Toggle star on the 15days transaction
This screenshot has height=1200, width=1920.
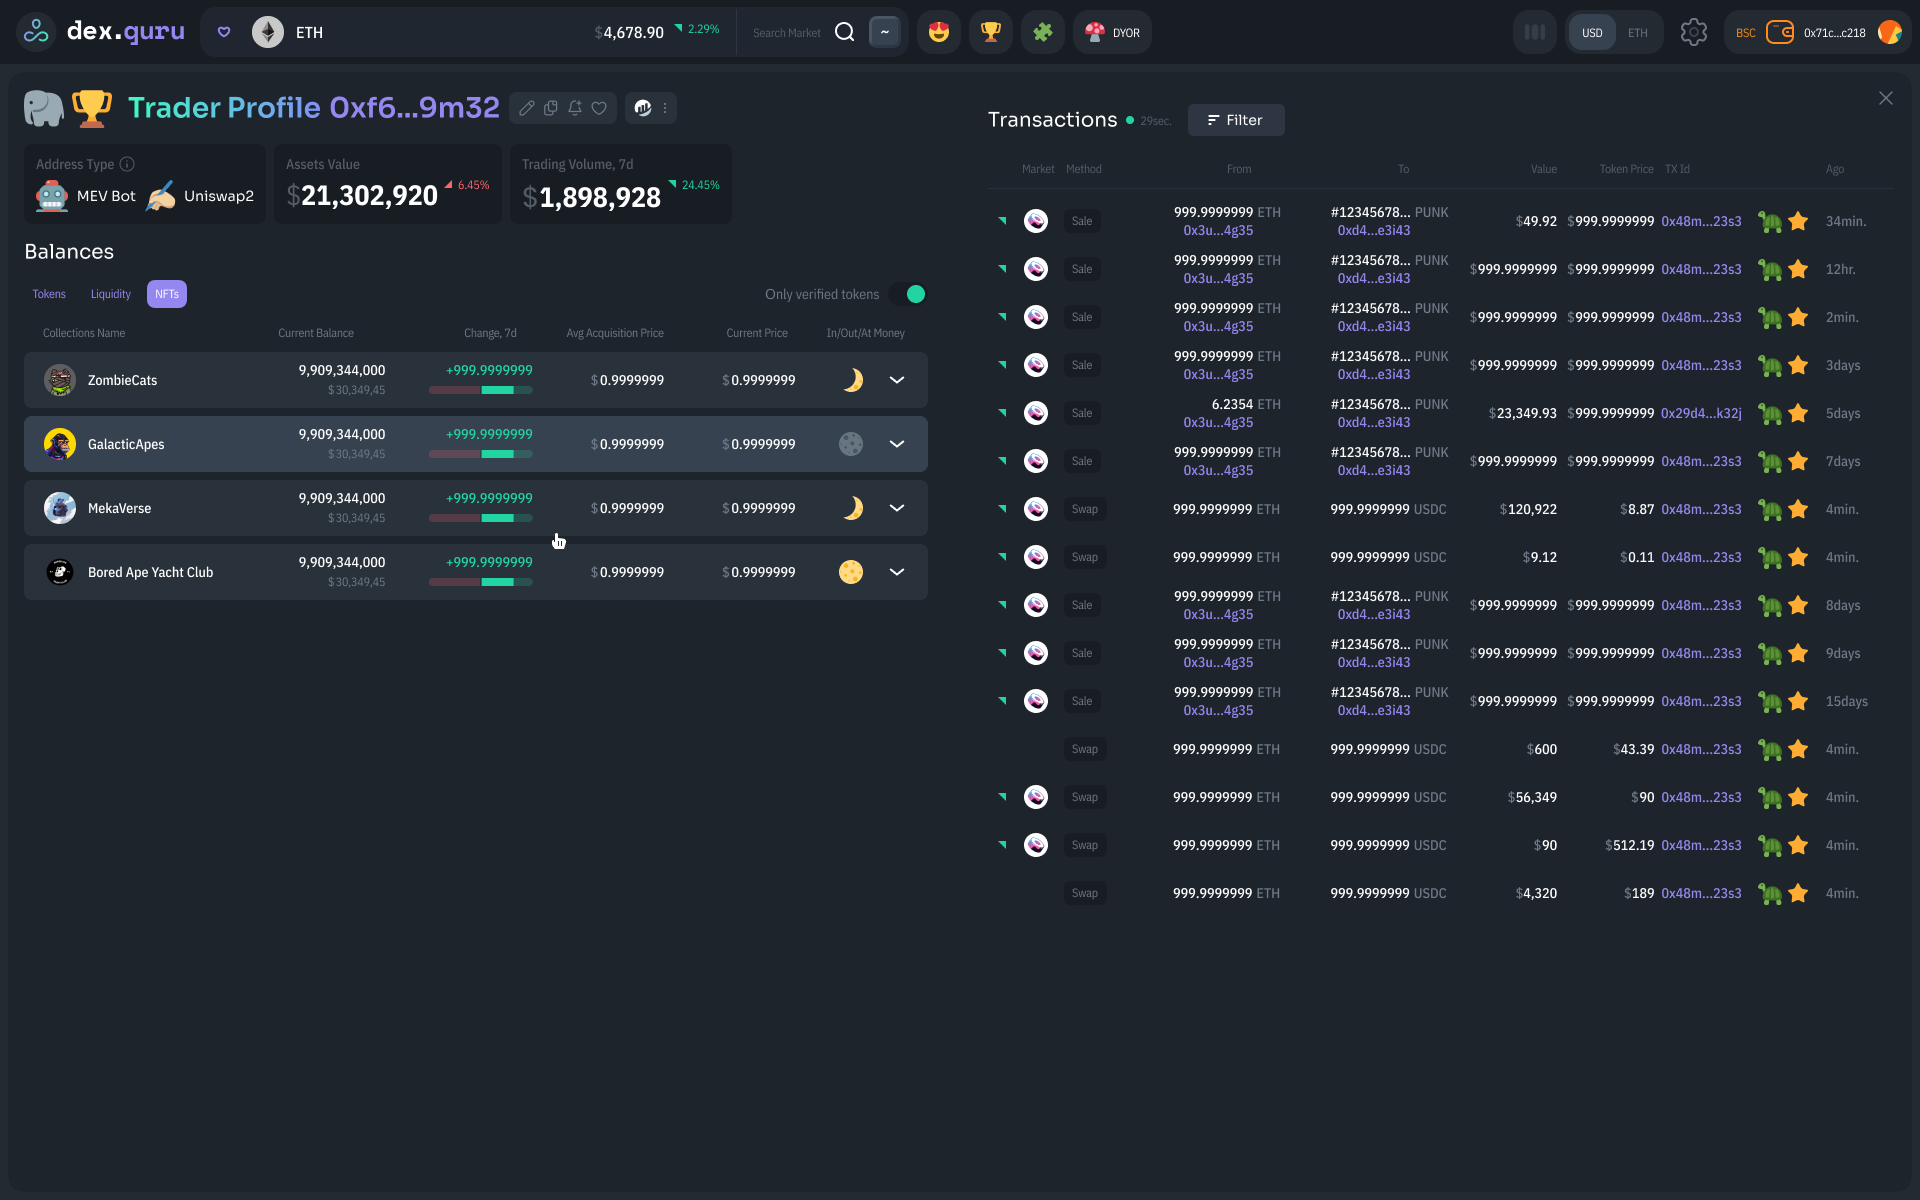(x=1798, y=701)
